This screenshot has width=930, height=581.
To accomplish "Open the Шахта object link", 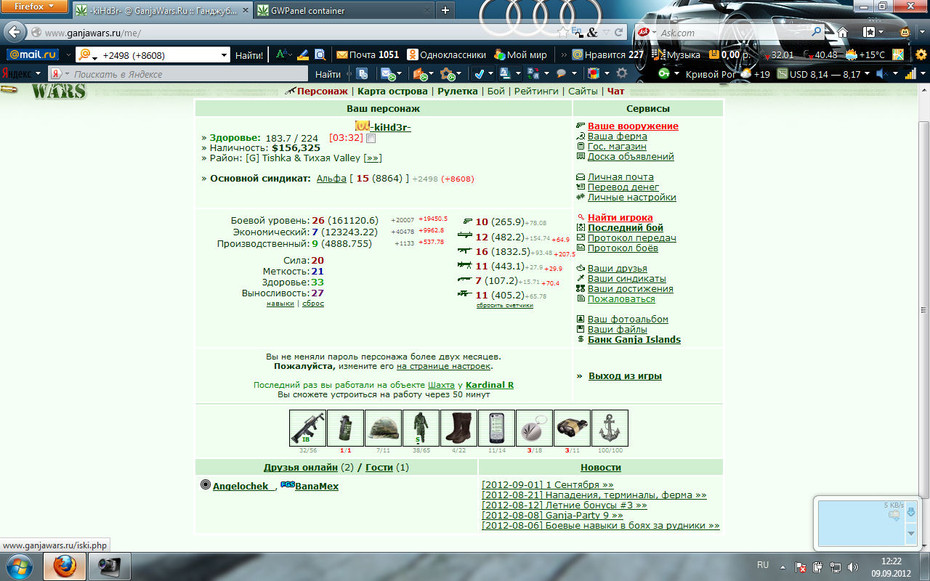I will point(441,385).
